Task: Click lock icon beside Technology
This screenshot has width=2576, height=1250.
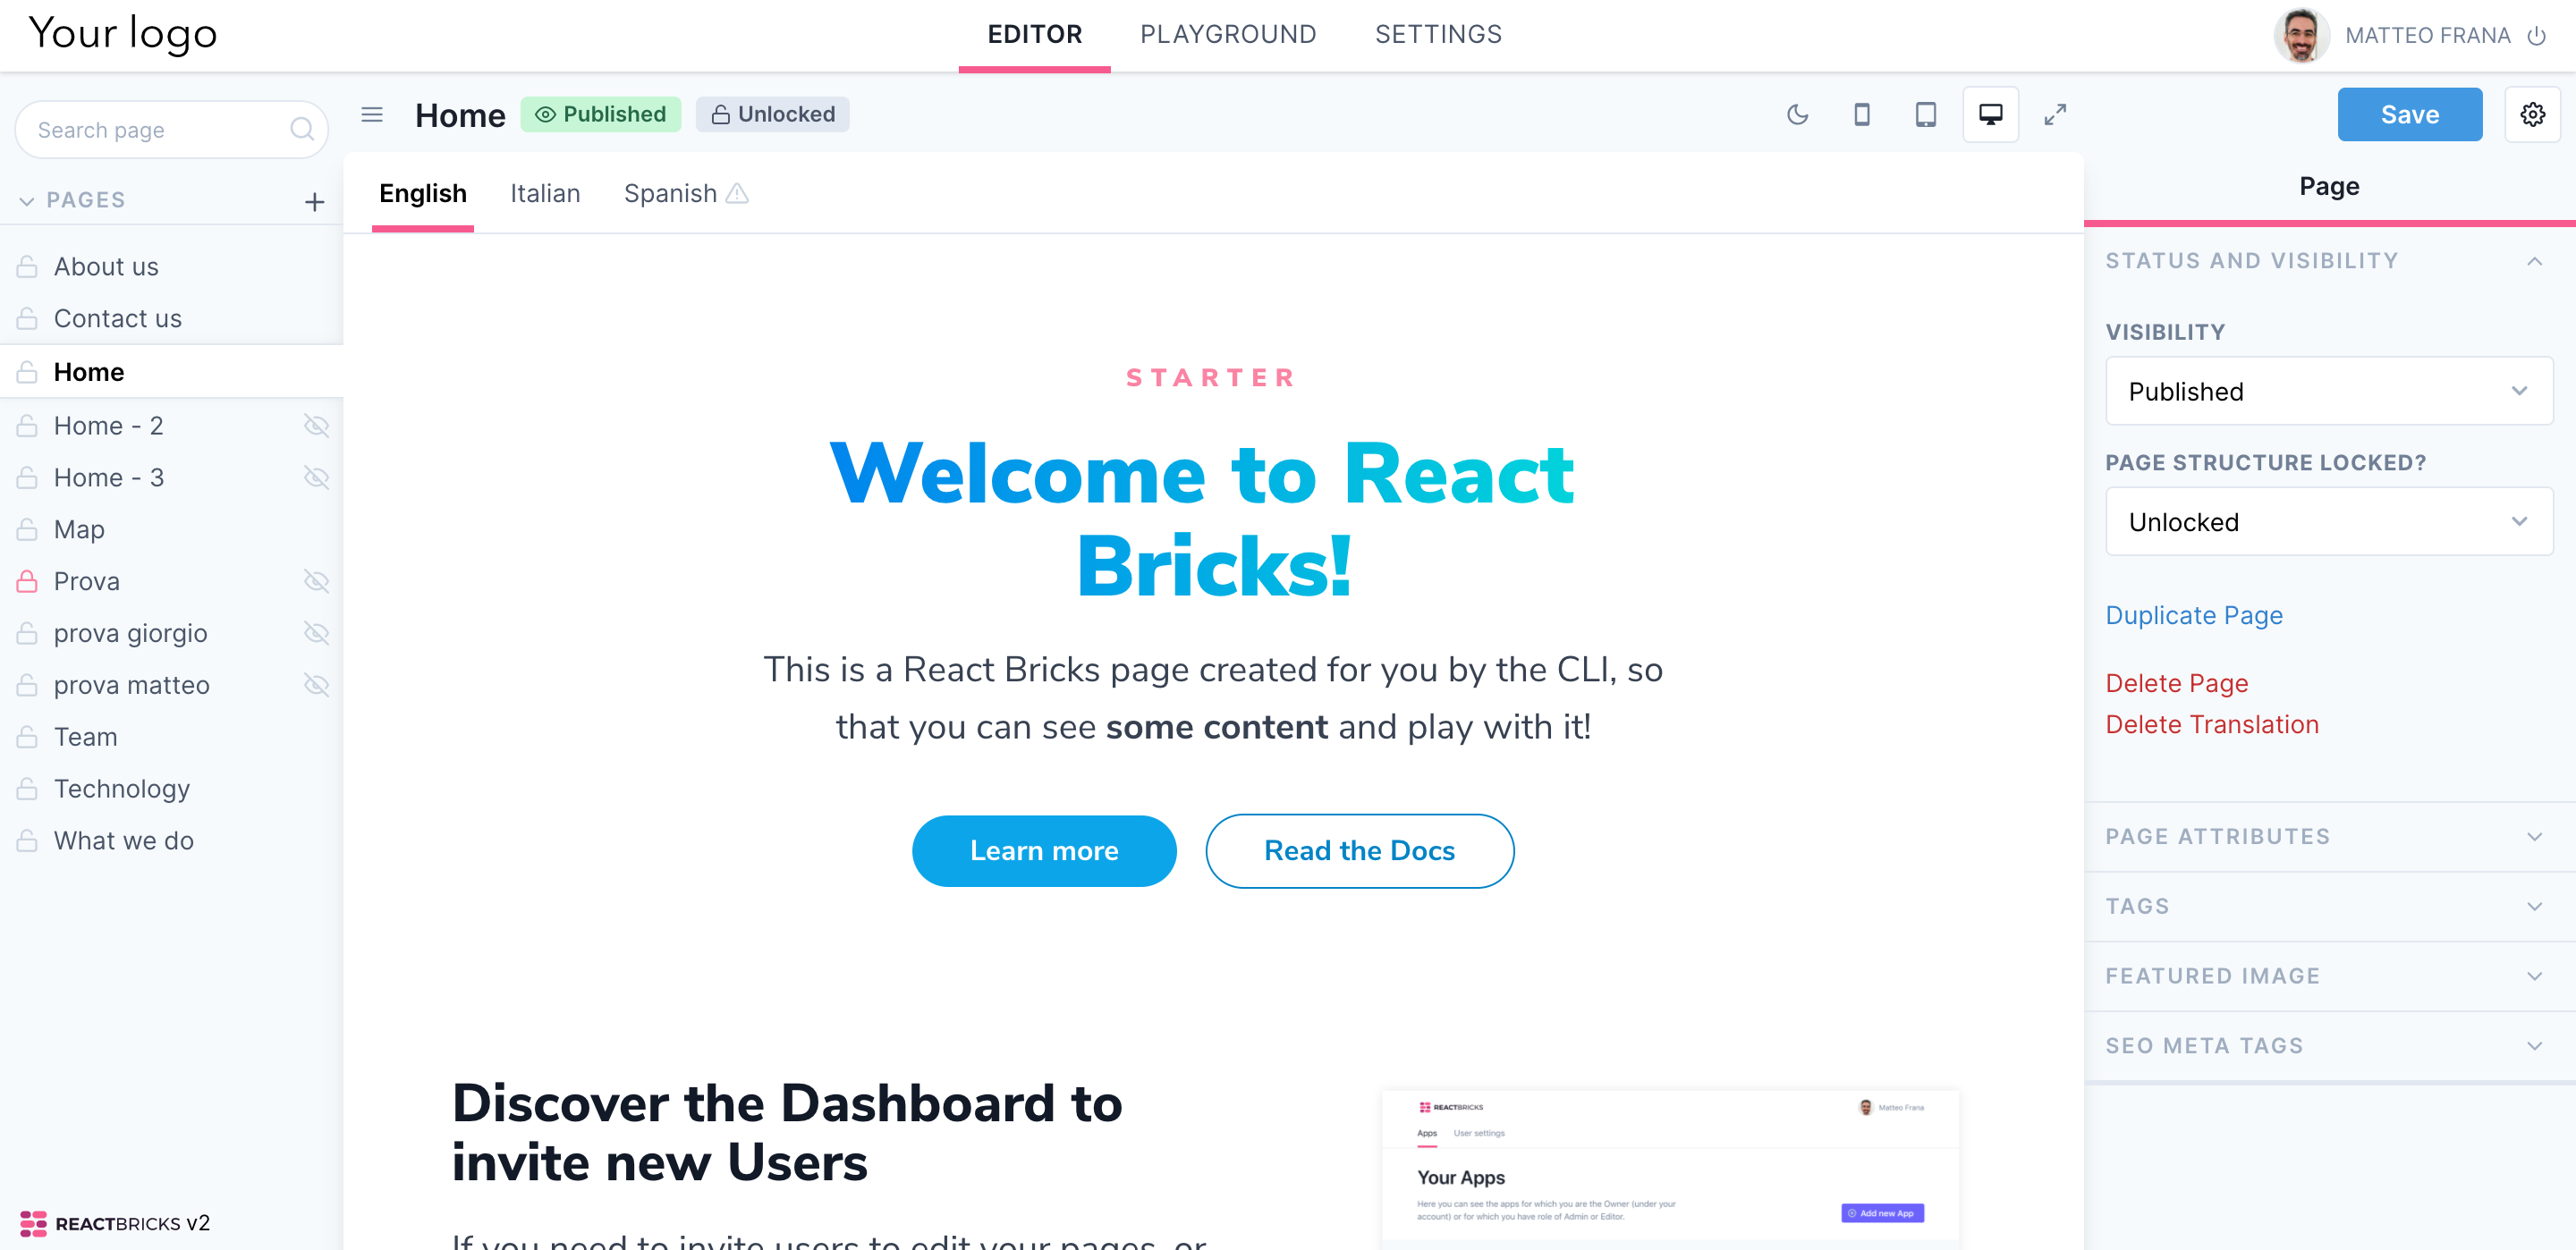Action: [x=27, y=789]
